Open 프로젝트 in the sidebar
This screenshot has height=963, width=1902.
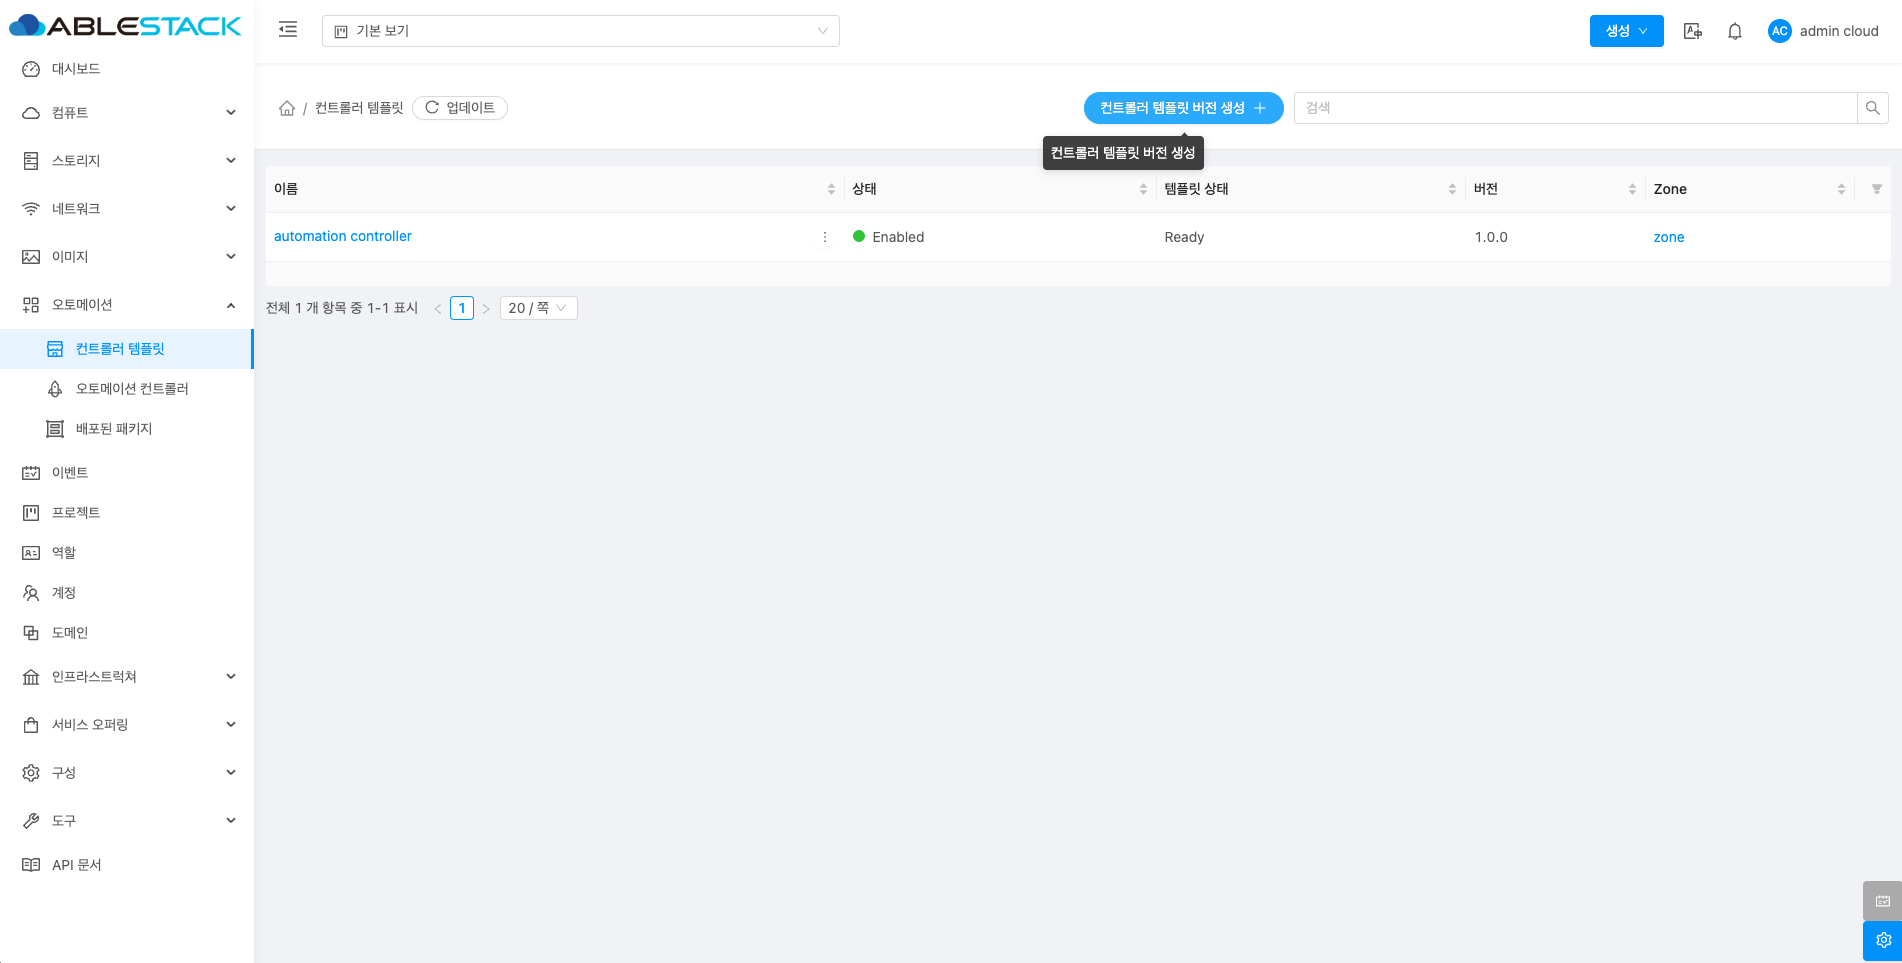pos(126,513)
